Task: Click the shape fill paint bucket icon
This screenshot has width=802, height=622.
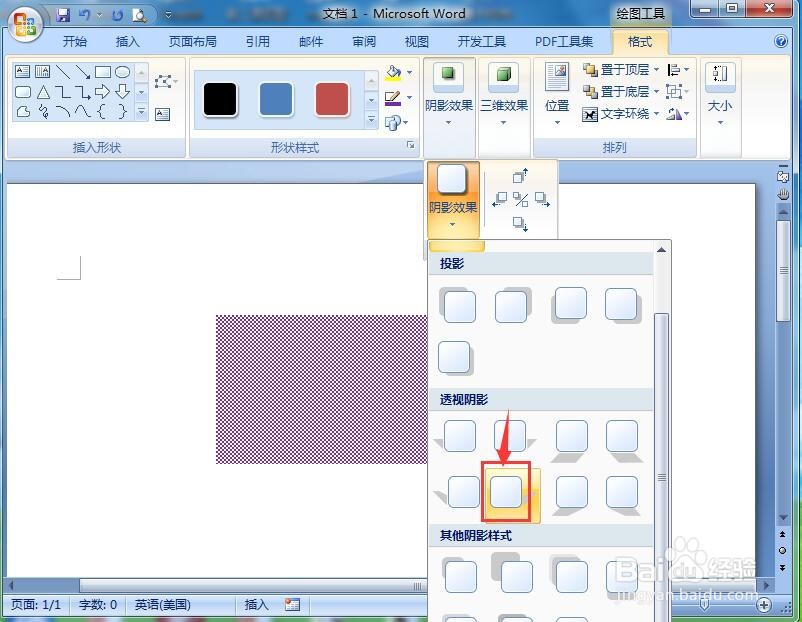Action: [393, 73]
